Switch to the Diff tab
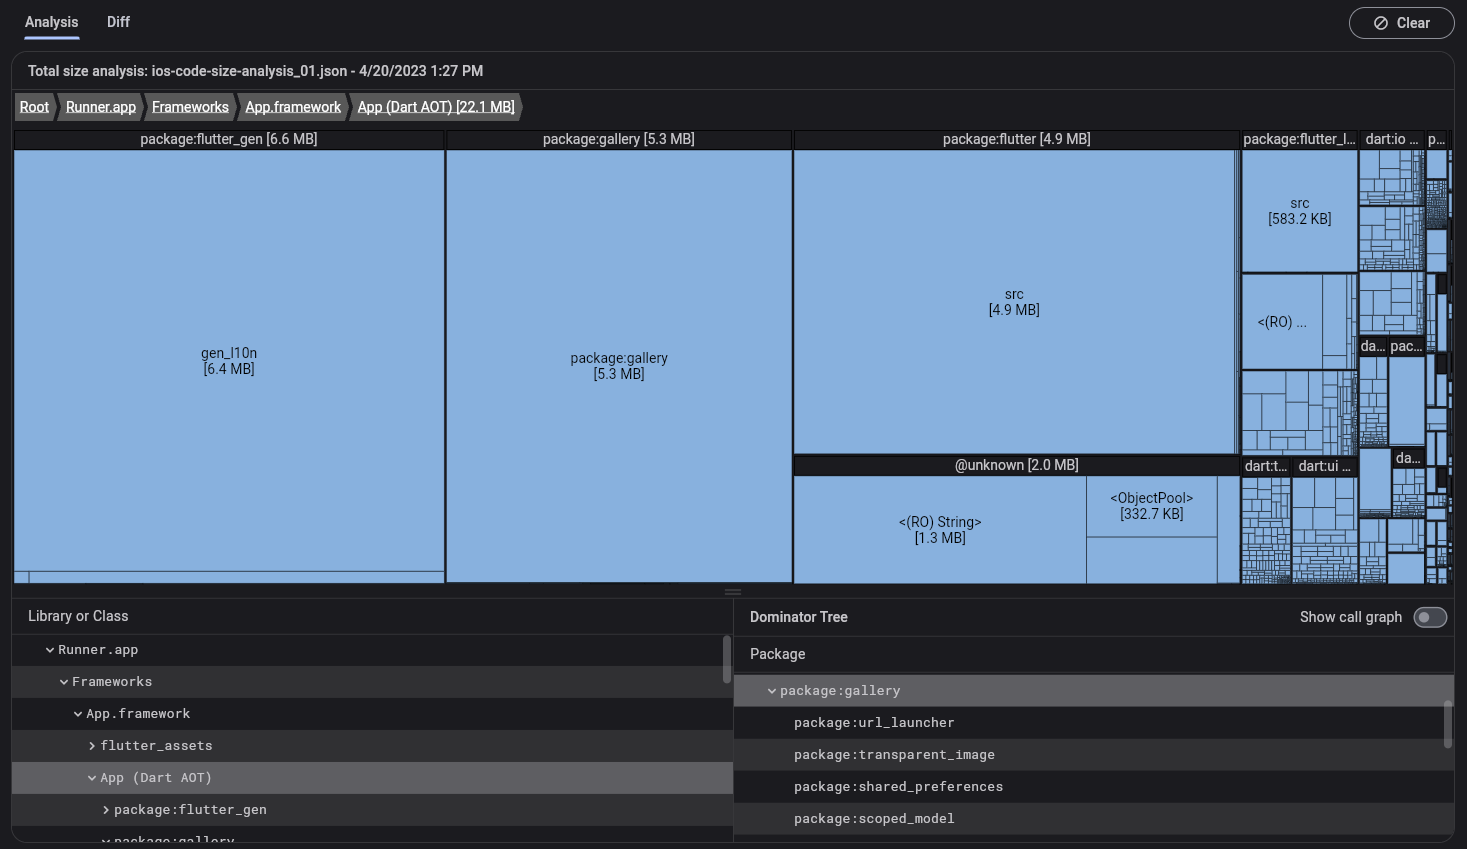This screenshot has height=849, width=1467. click(x=118, y=22)
